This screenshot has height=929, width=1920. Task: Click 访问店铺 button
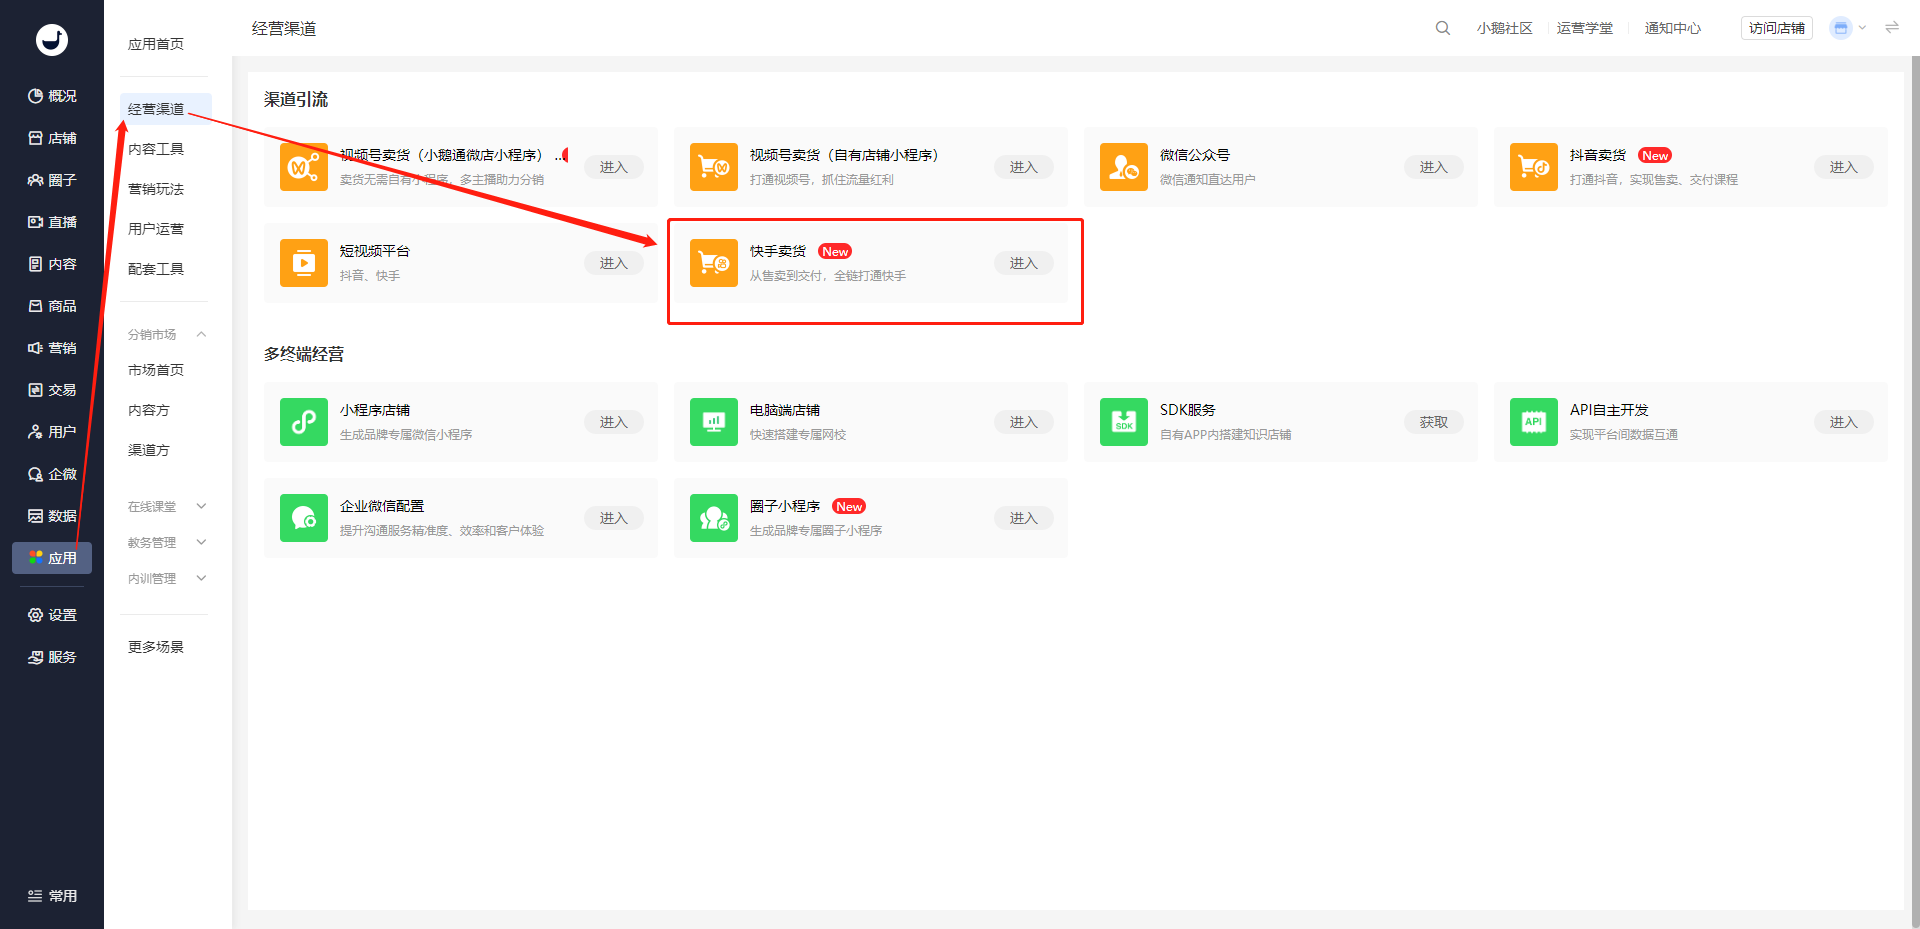[x=1777, y=28]
